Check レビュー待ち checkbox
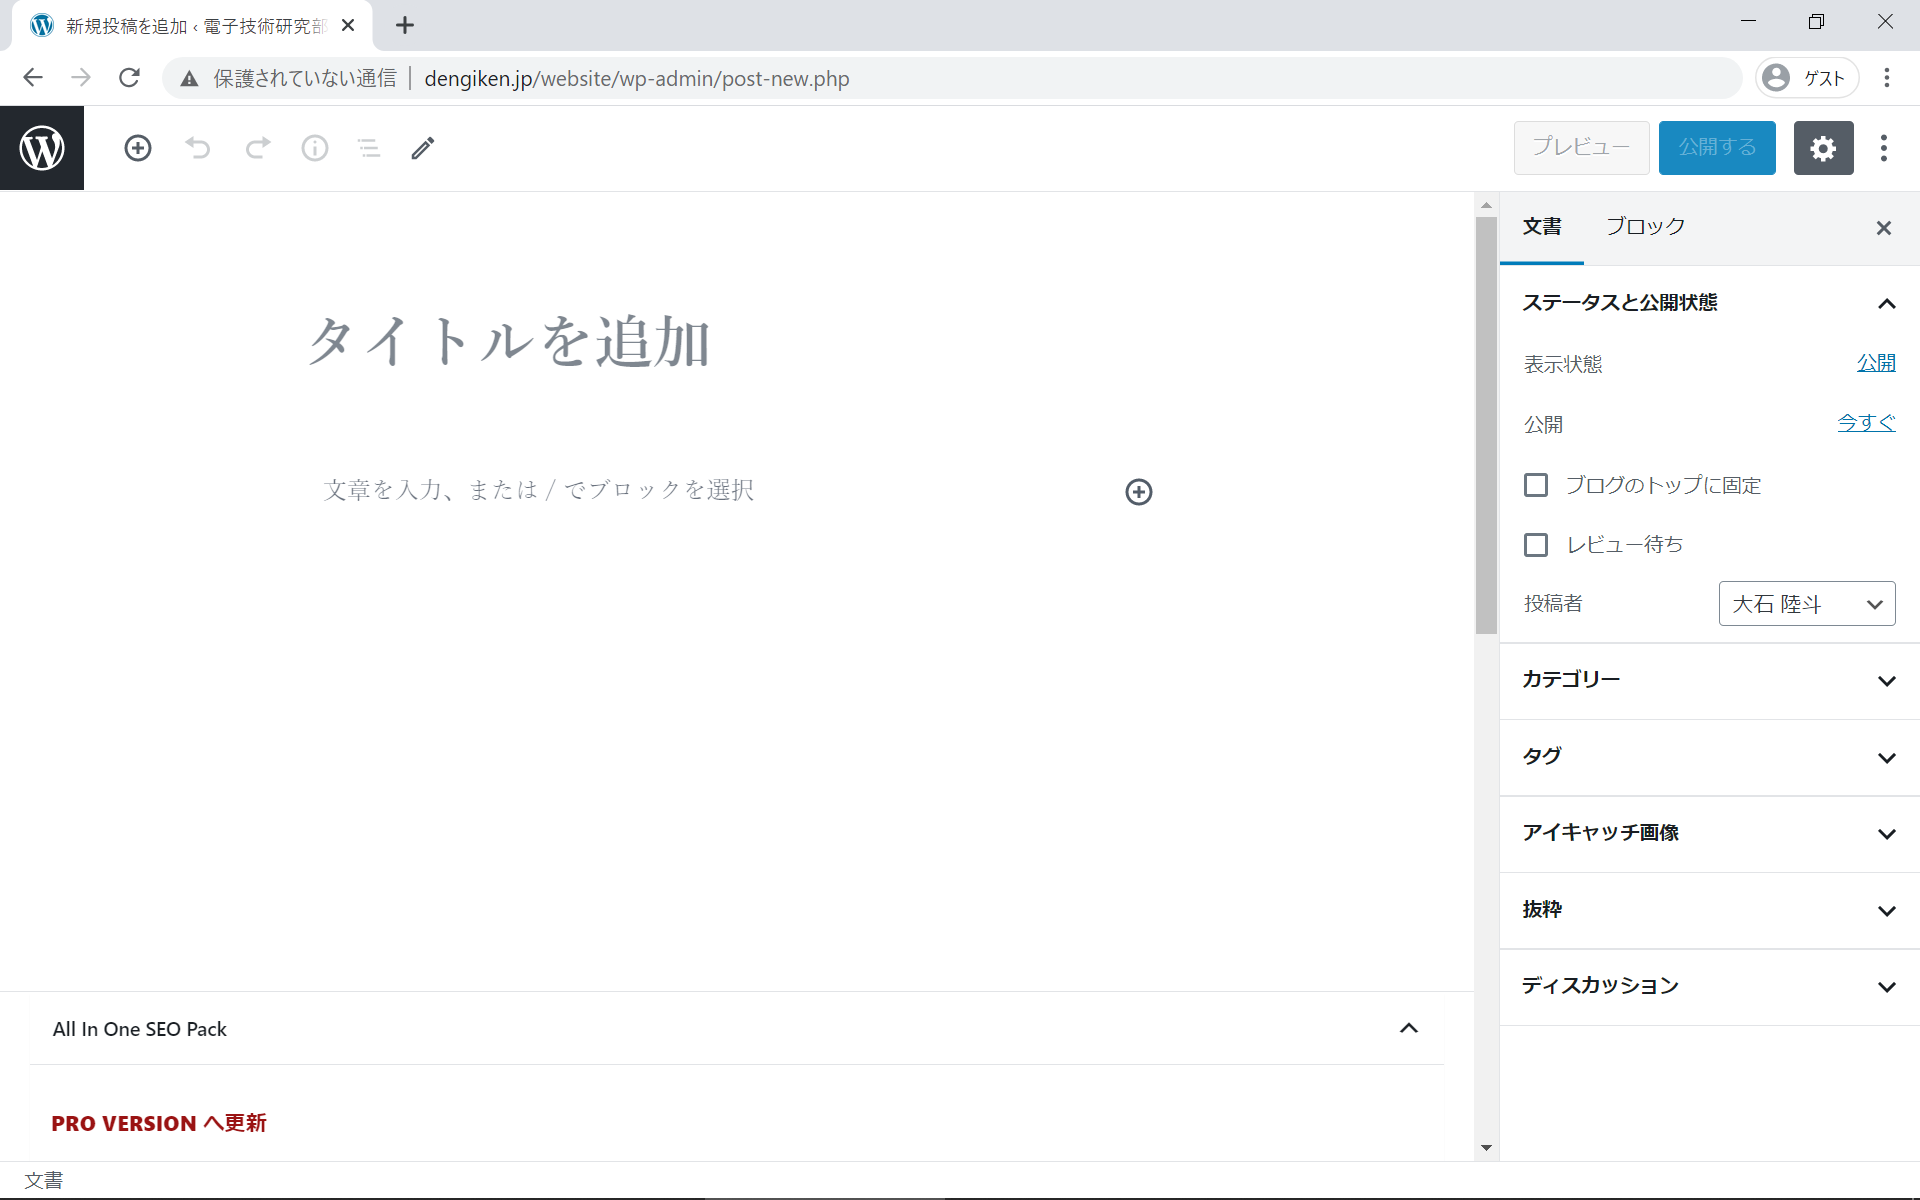Viewport: 1920px width, 1200px height. pyautogui.click(x=1536, y=544)
